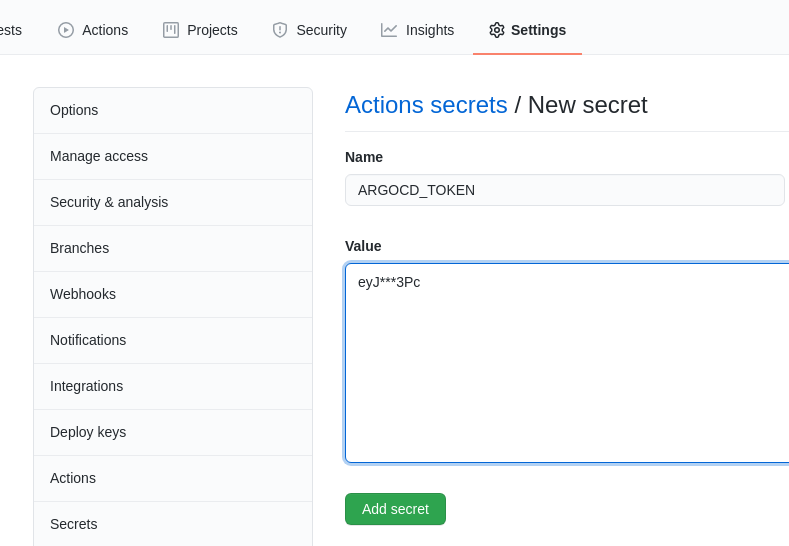Click the Add secret button
The height and width of the screenshot is (546, 789).
pos(396,509)
